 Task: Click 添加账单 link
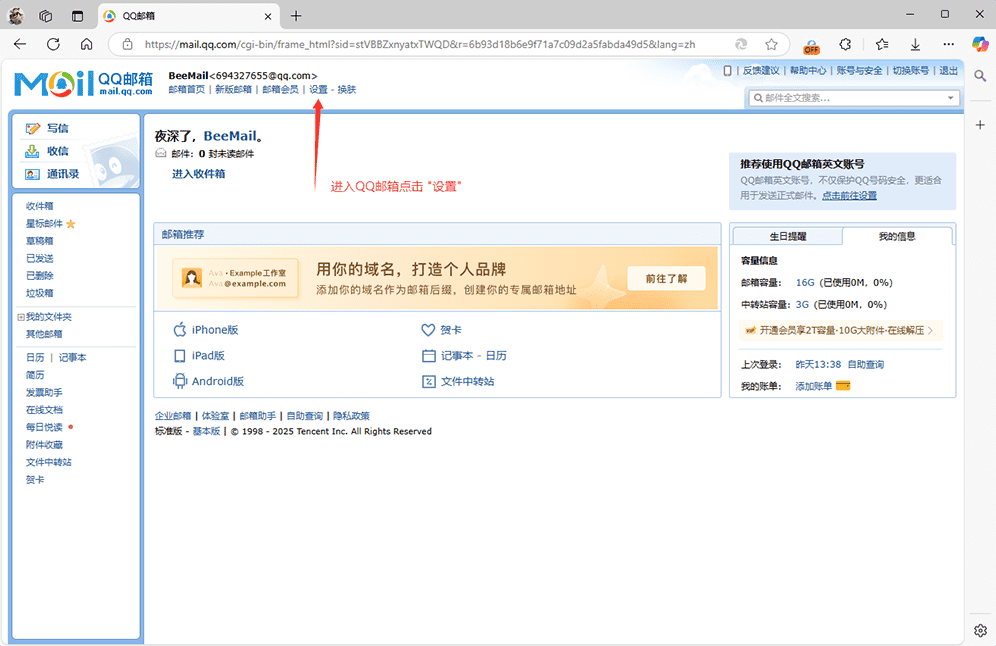tap(813, 386)
